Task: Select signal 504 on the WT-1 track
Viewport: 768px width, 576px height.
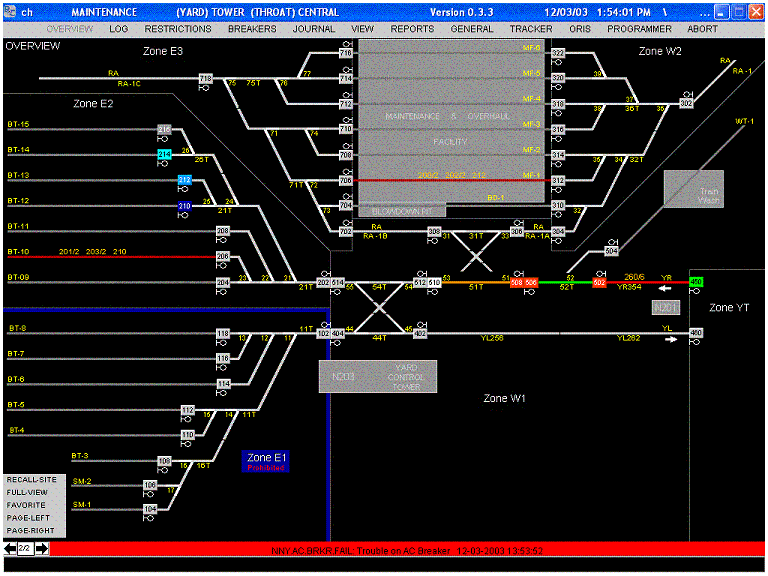Action: coord(612,251)
